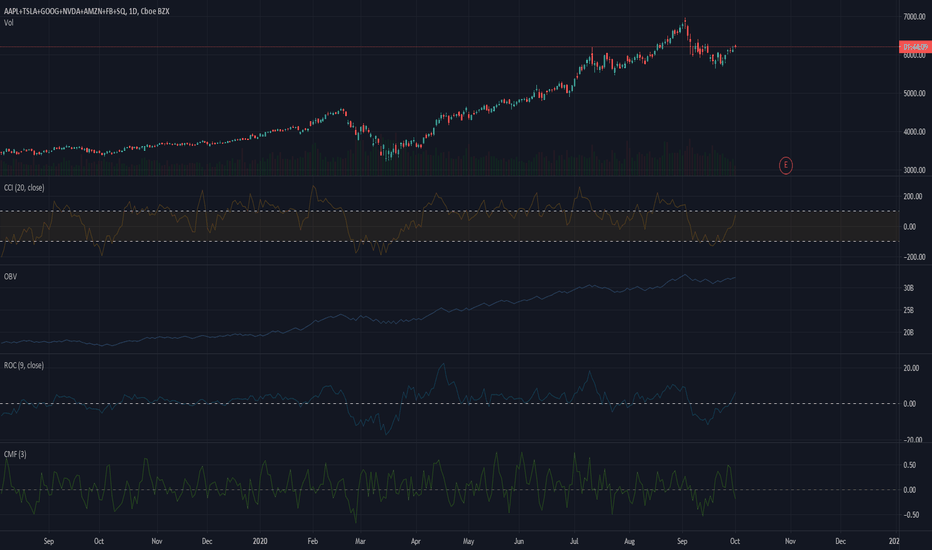Click the 20.00 value on ROC scale
The width and height of the screenshot is (932, 550).
(x=911, y=368)
